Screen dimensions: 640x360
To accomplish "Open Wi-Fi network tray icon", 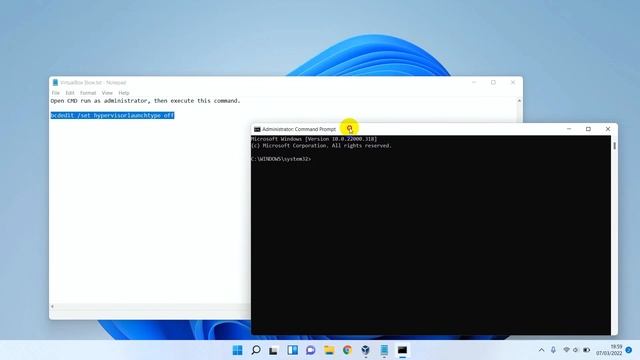I will [566, 350].
